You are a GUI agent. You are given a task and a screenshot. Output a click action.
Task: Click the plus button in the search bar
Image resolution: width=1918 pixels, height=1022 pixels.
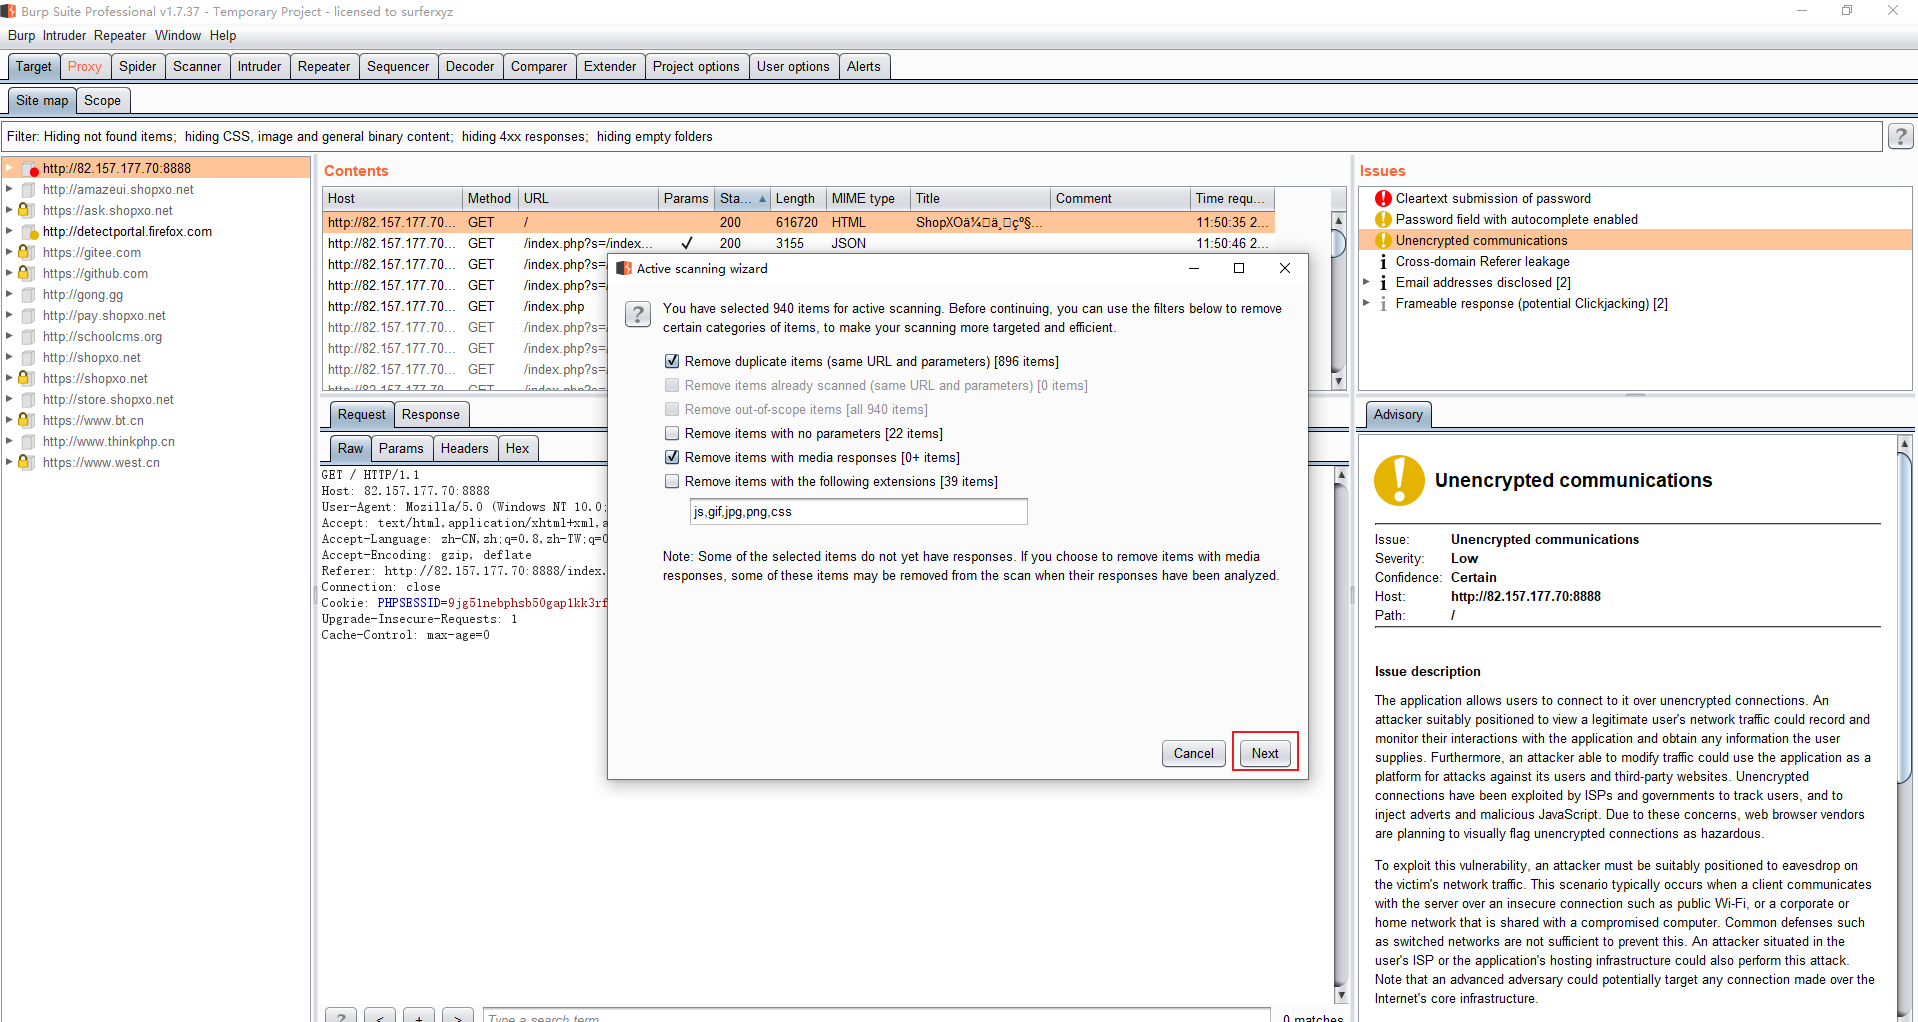[x=419, y=1015]
